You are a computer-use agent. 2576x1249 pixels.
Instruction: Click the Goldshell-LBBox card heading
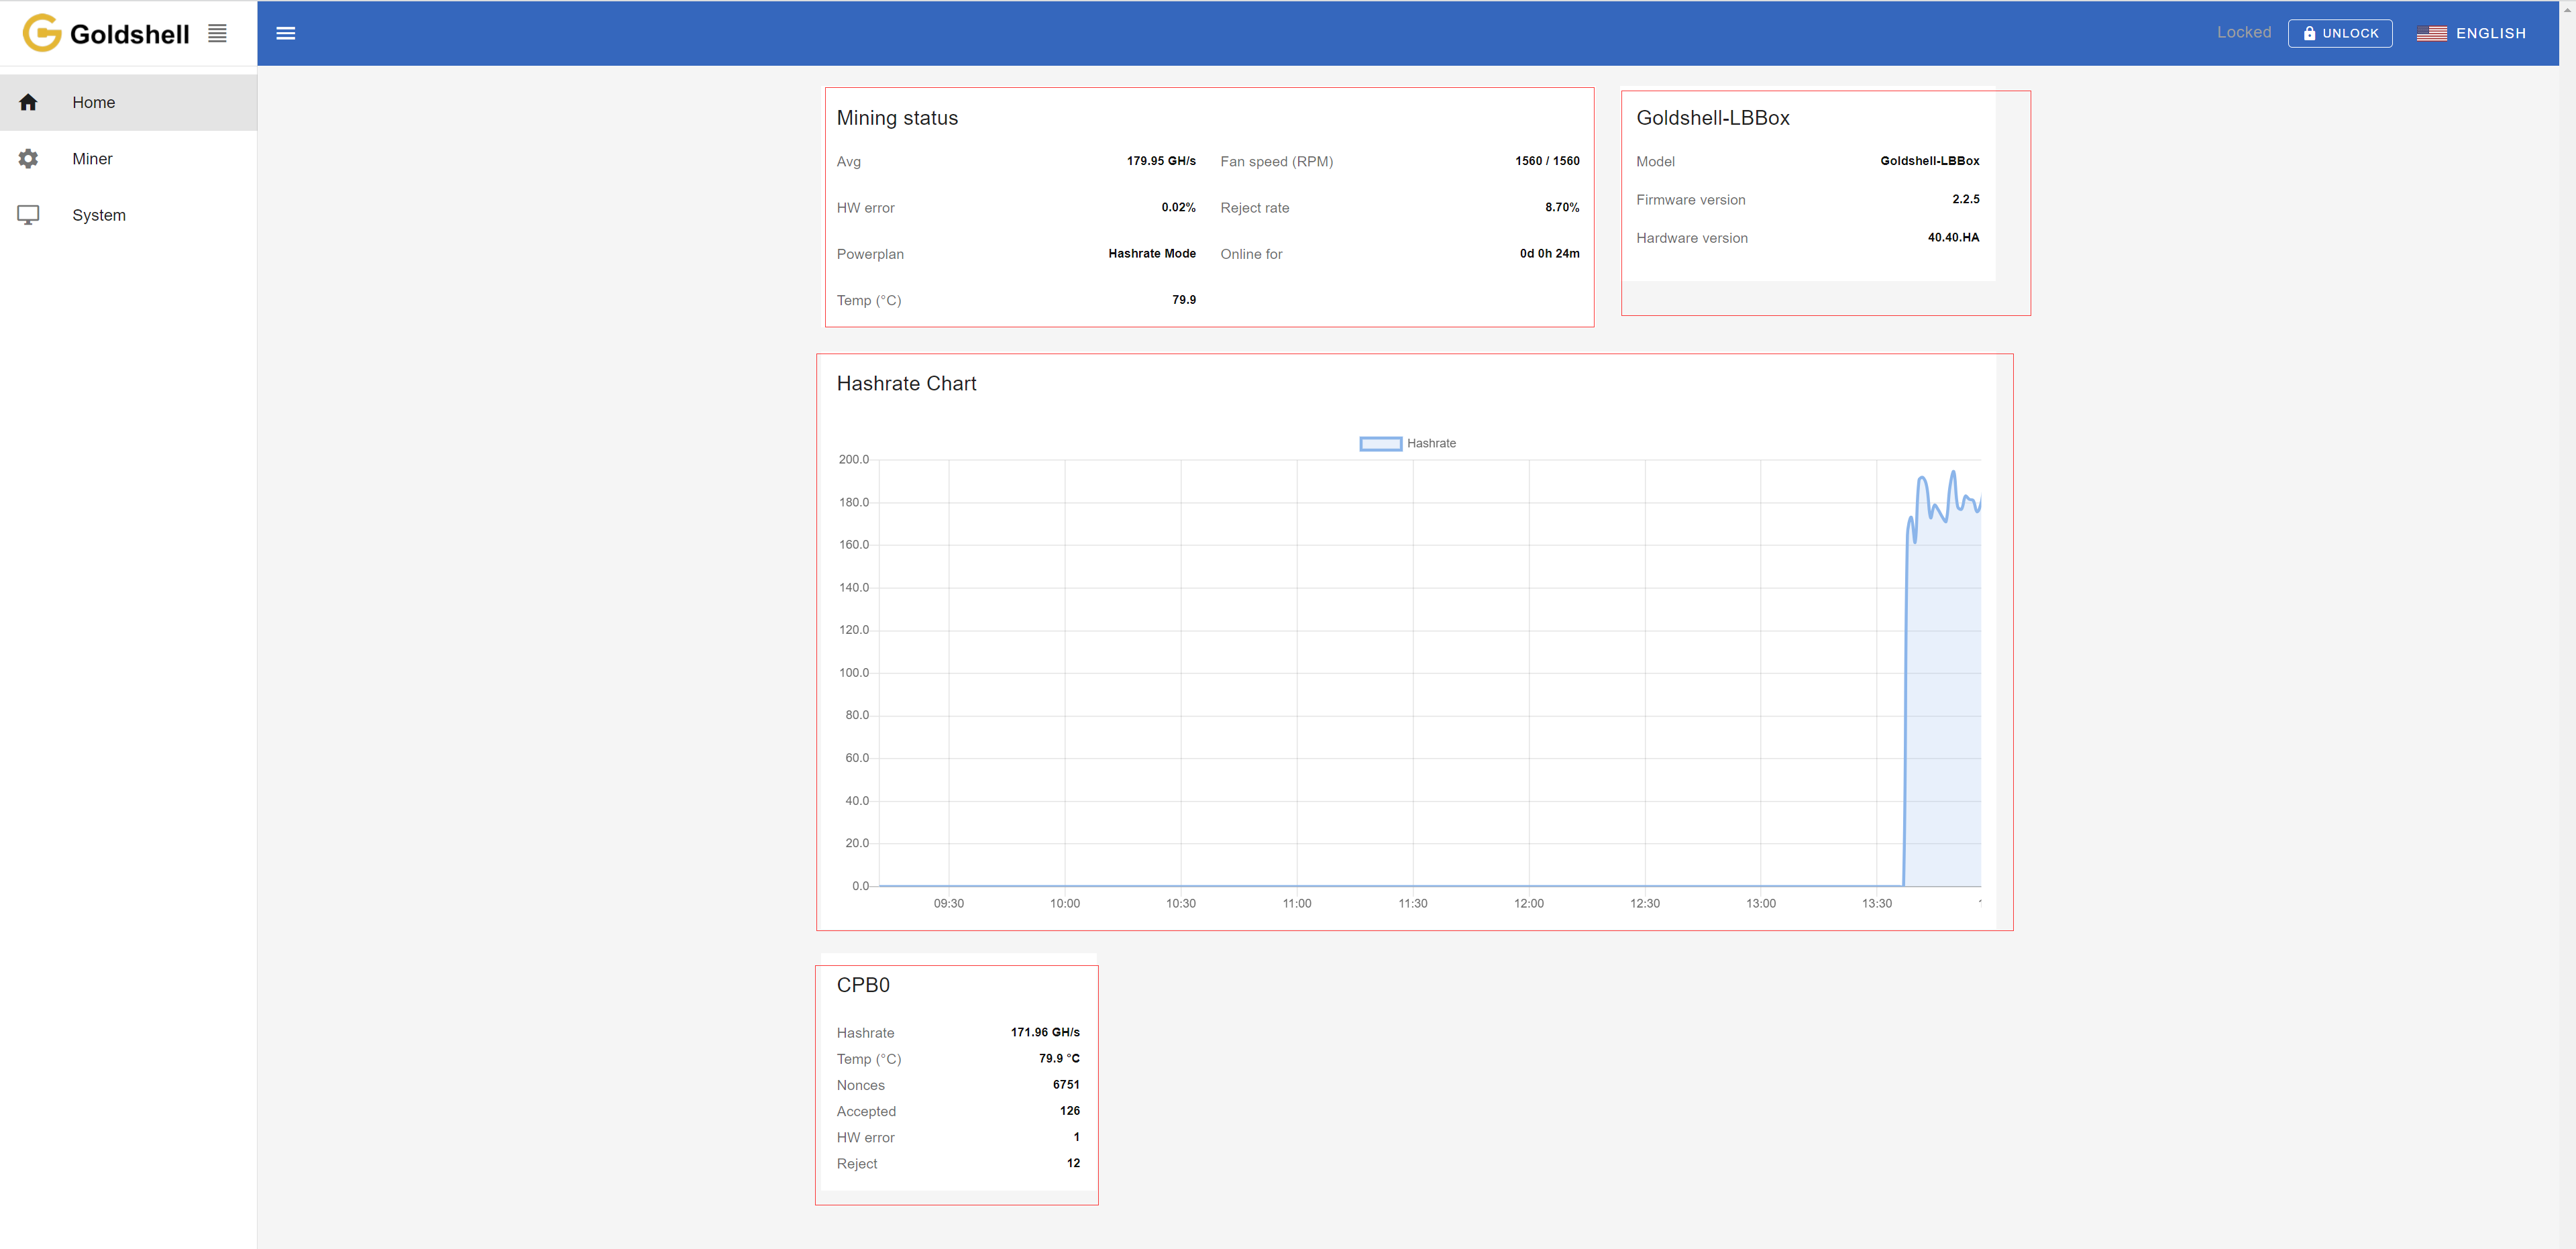pyautogui.click(x=1713, y=118)
